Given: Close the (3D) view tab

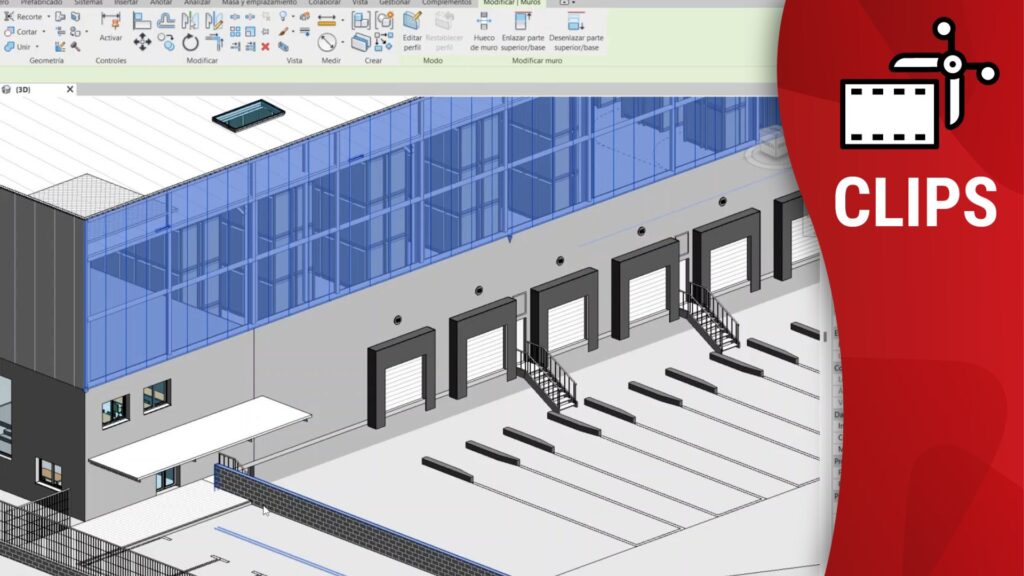Looking at the screenshot, I should pyautogui.click(x=70, y=89).
